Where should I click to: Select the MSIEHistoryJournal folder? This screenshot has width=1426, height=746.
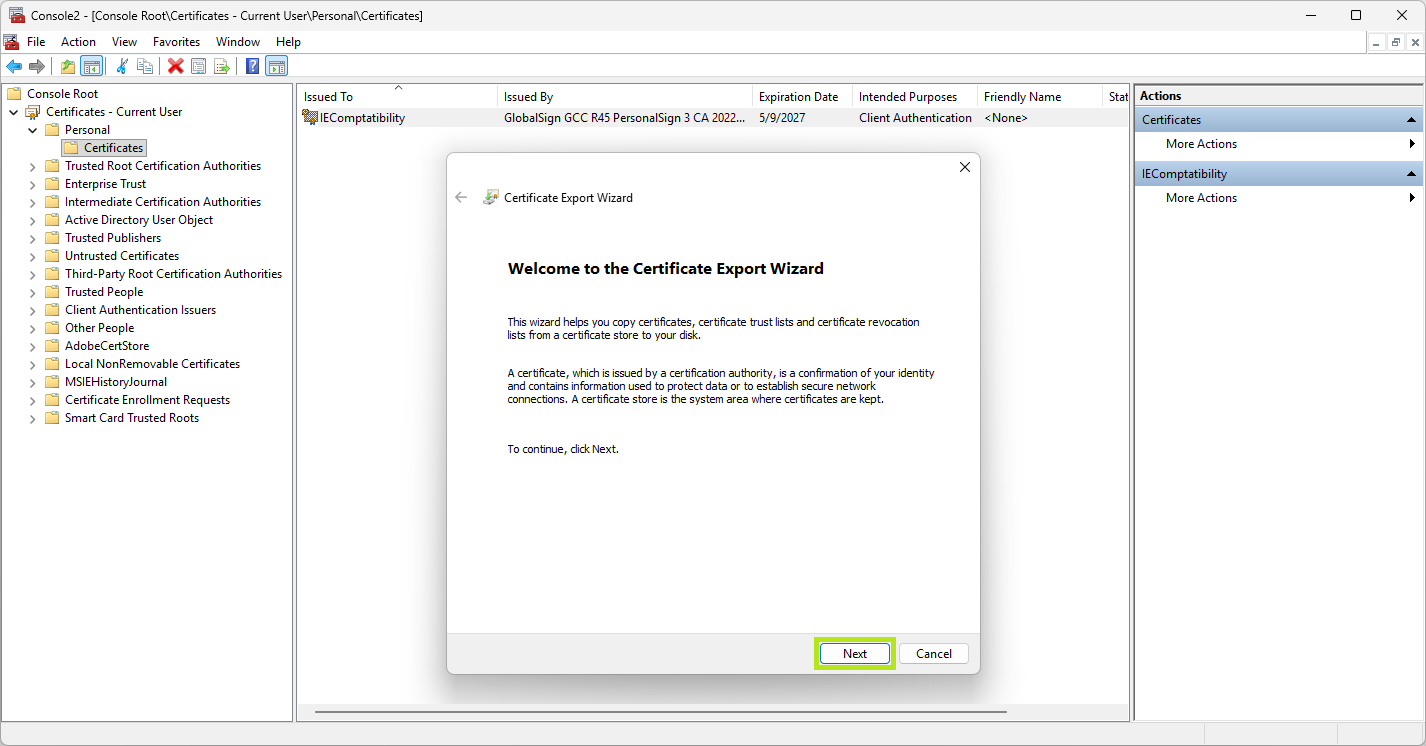[116, 382]
